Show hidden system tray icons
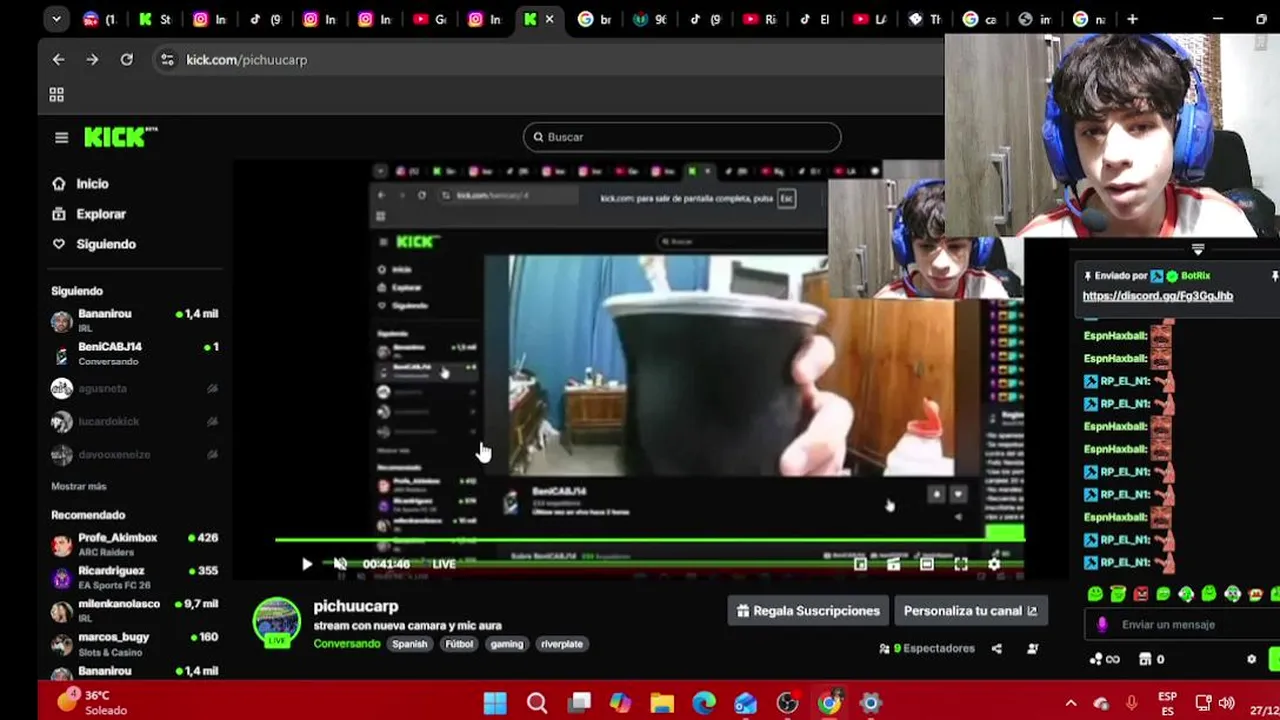This screenshot has width=1280, height=720. (x=1071, y=703)
